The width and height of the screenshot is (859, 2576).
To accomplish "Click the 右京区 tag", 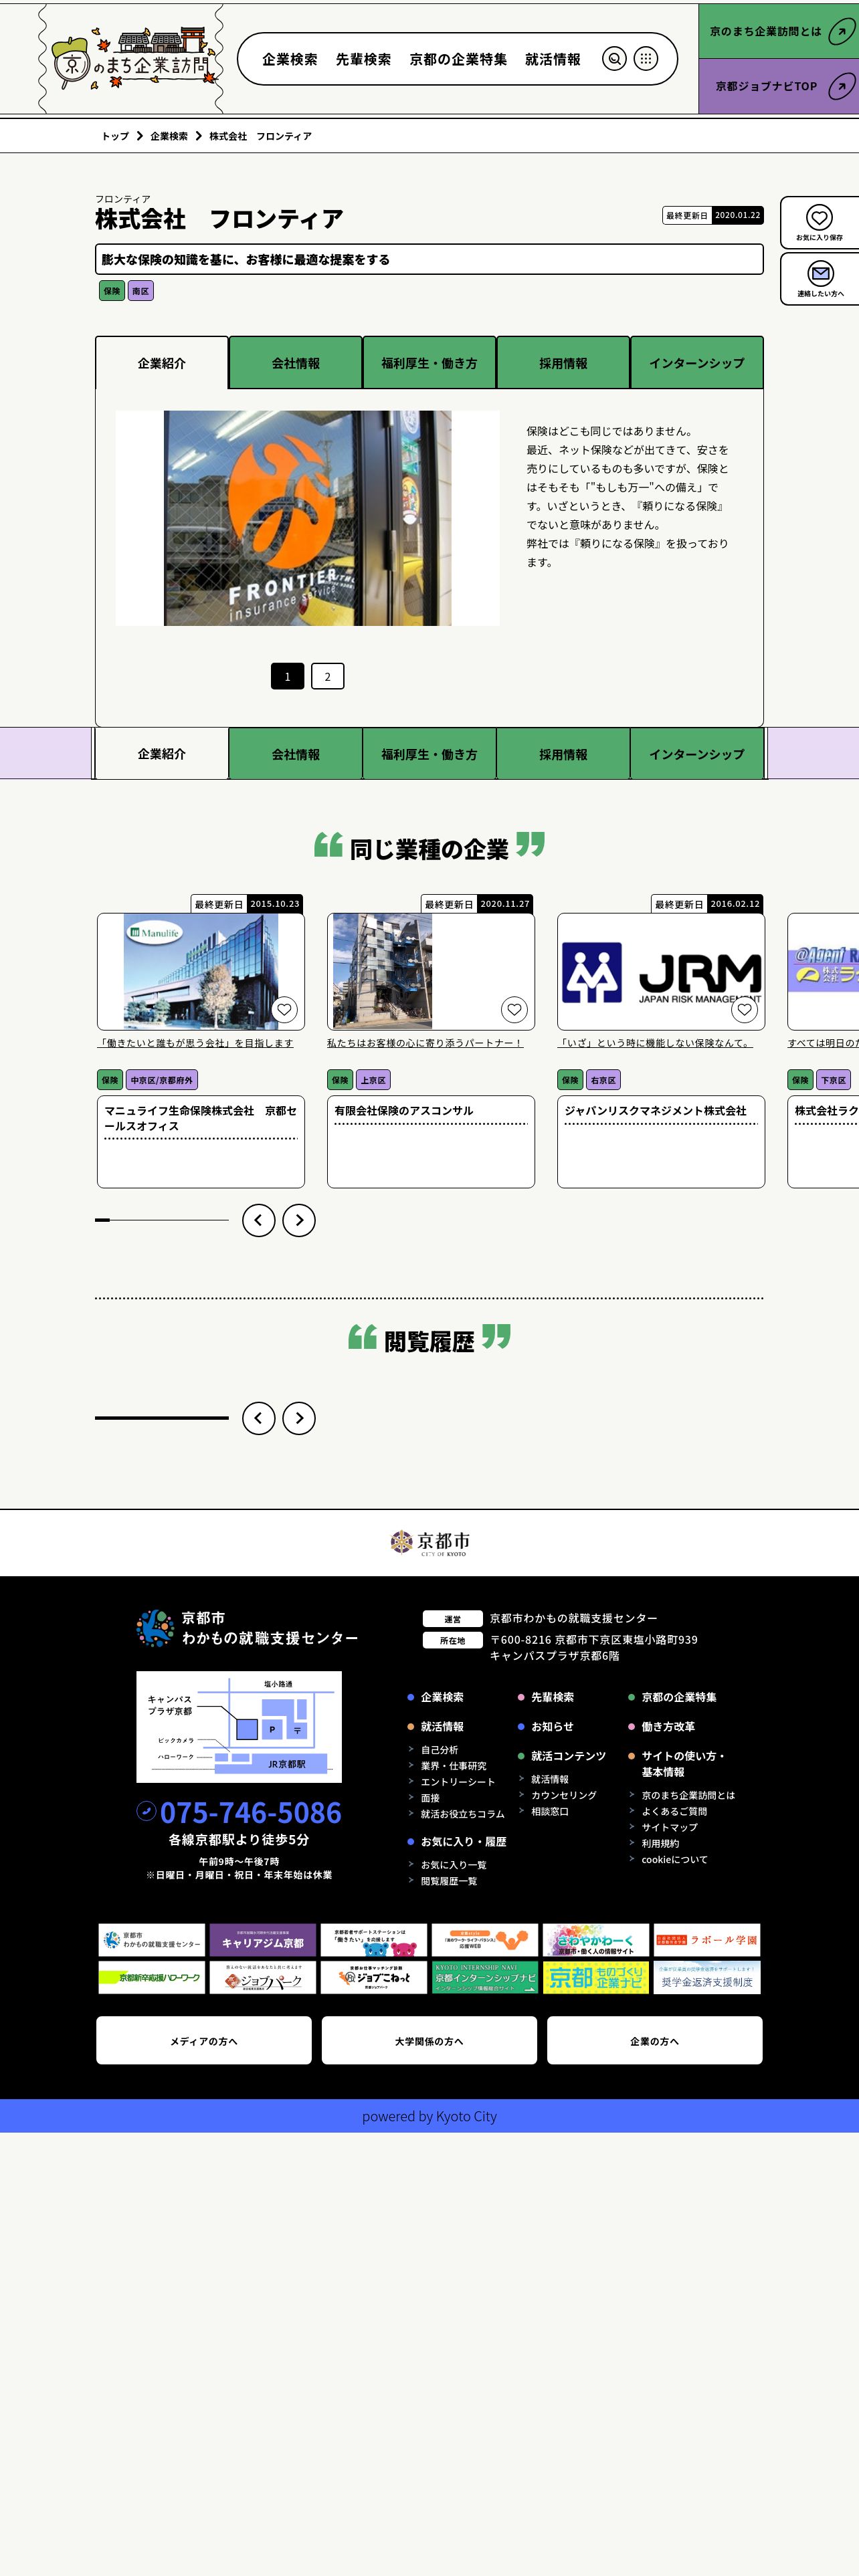I will (x=603, y=1080).
